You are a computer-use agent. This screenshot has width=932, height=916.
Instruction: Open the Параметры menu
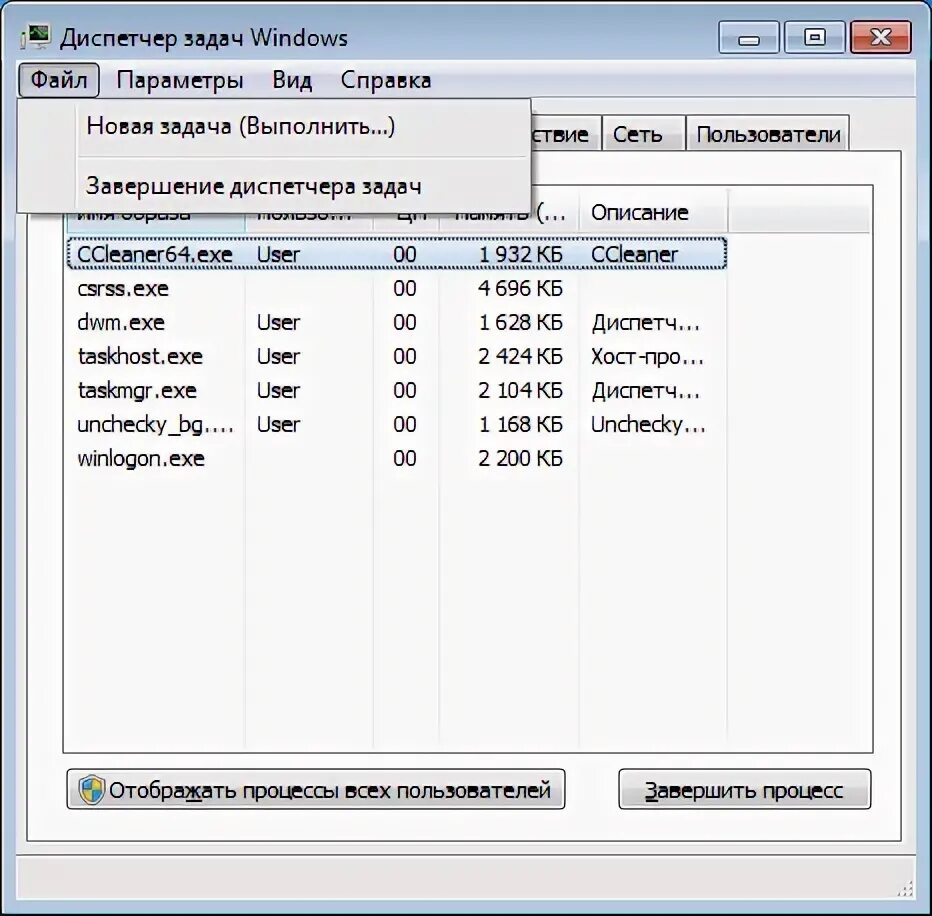click(180, 80)
